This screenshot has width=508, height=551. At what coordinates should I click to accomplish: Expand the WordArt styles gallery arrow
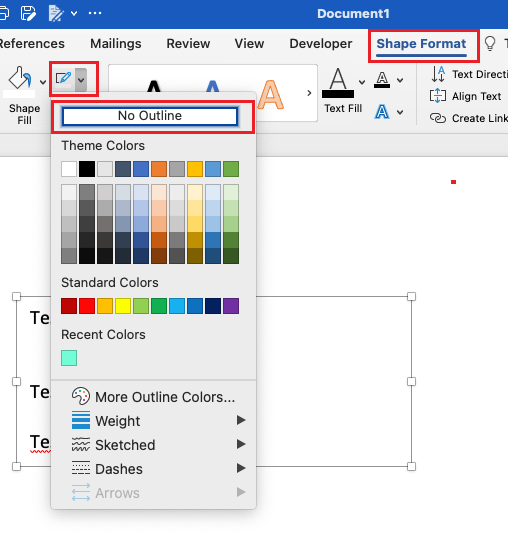coord(309,93)
